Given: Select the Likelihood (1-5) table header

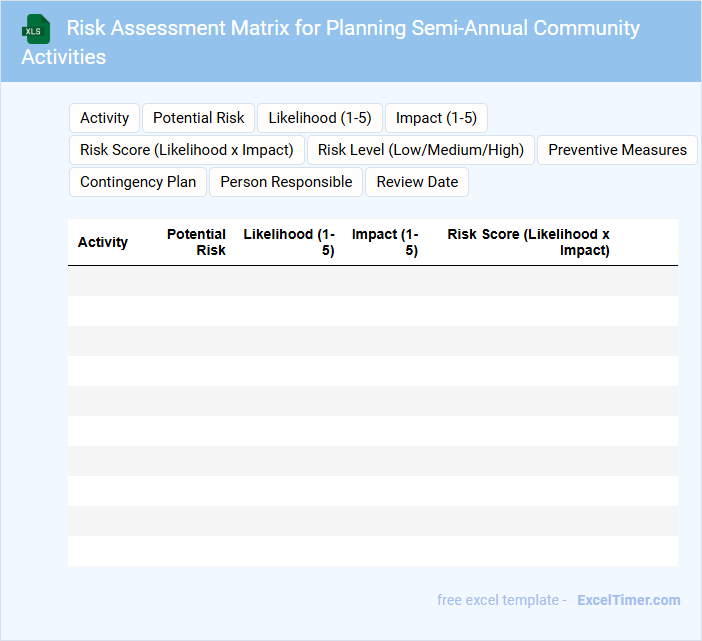Looking at the screenshot, I should 289,242.
